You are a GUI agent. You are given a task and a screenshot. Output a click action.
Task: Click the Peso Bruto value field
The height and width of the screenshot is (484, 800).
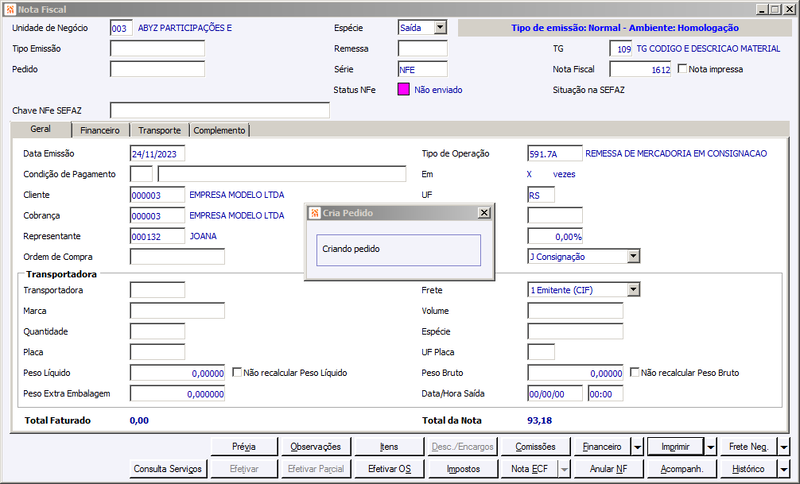pos(575,373)
